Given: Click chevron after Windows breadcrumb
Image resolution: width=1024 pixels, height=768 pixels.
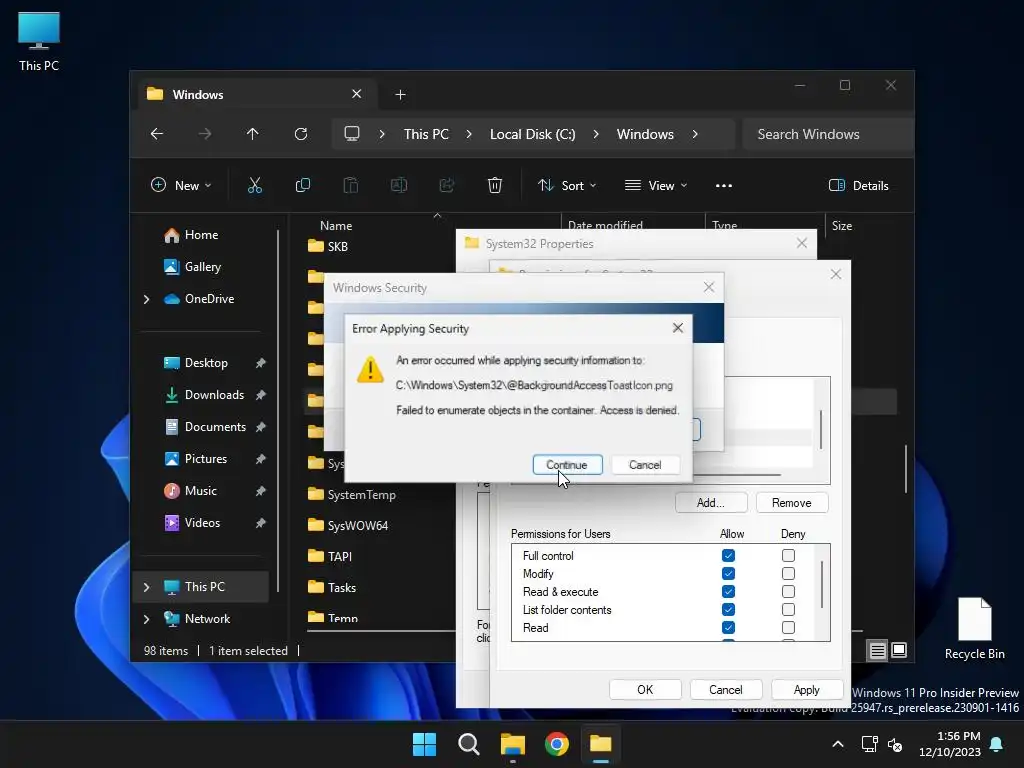Looking at the screenshot, I should coord(695,134).
